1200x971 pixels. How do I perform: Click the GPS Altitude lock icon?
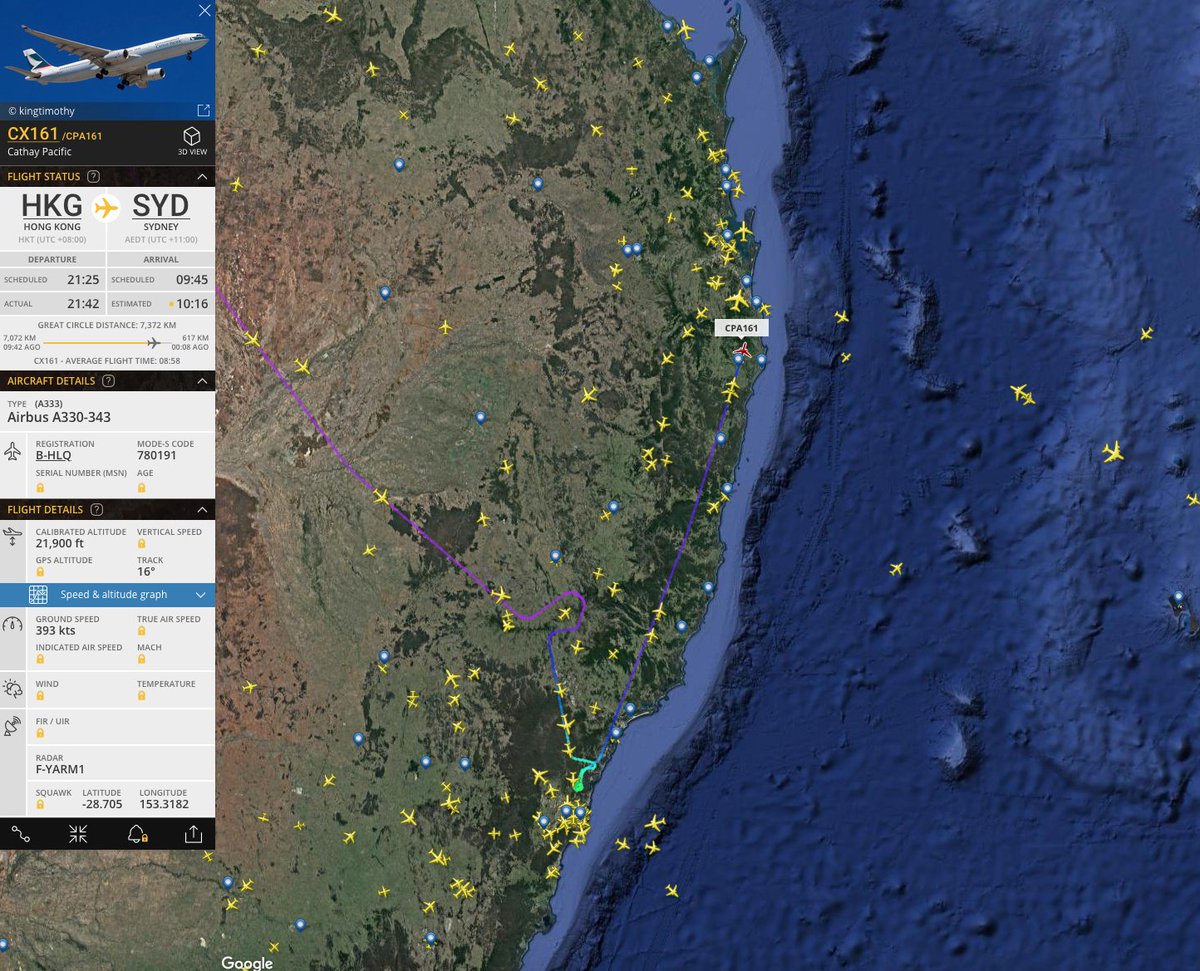pos(40,572)
